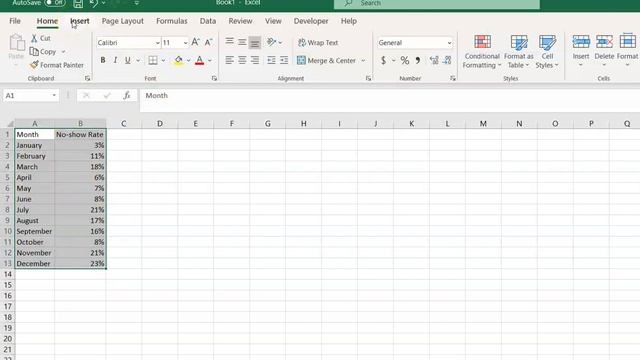The width and height of the screenshot is (640, 360).
Task: Open the Developer tab
Action: pyautogui.click(x=311, y=21)
